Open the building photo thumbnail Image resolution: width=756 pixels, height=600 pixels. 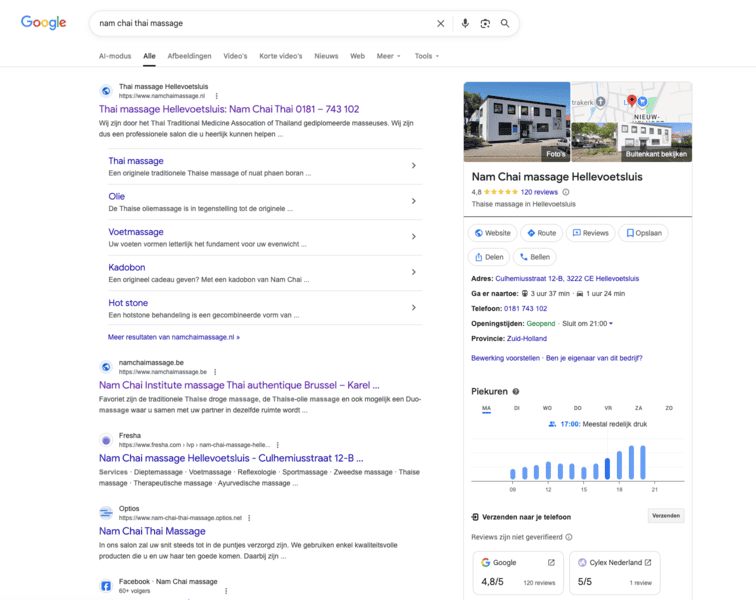(x=516, y=121)
